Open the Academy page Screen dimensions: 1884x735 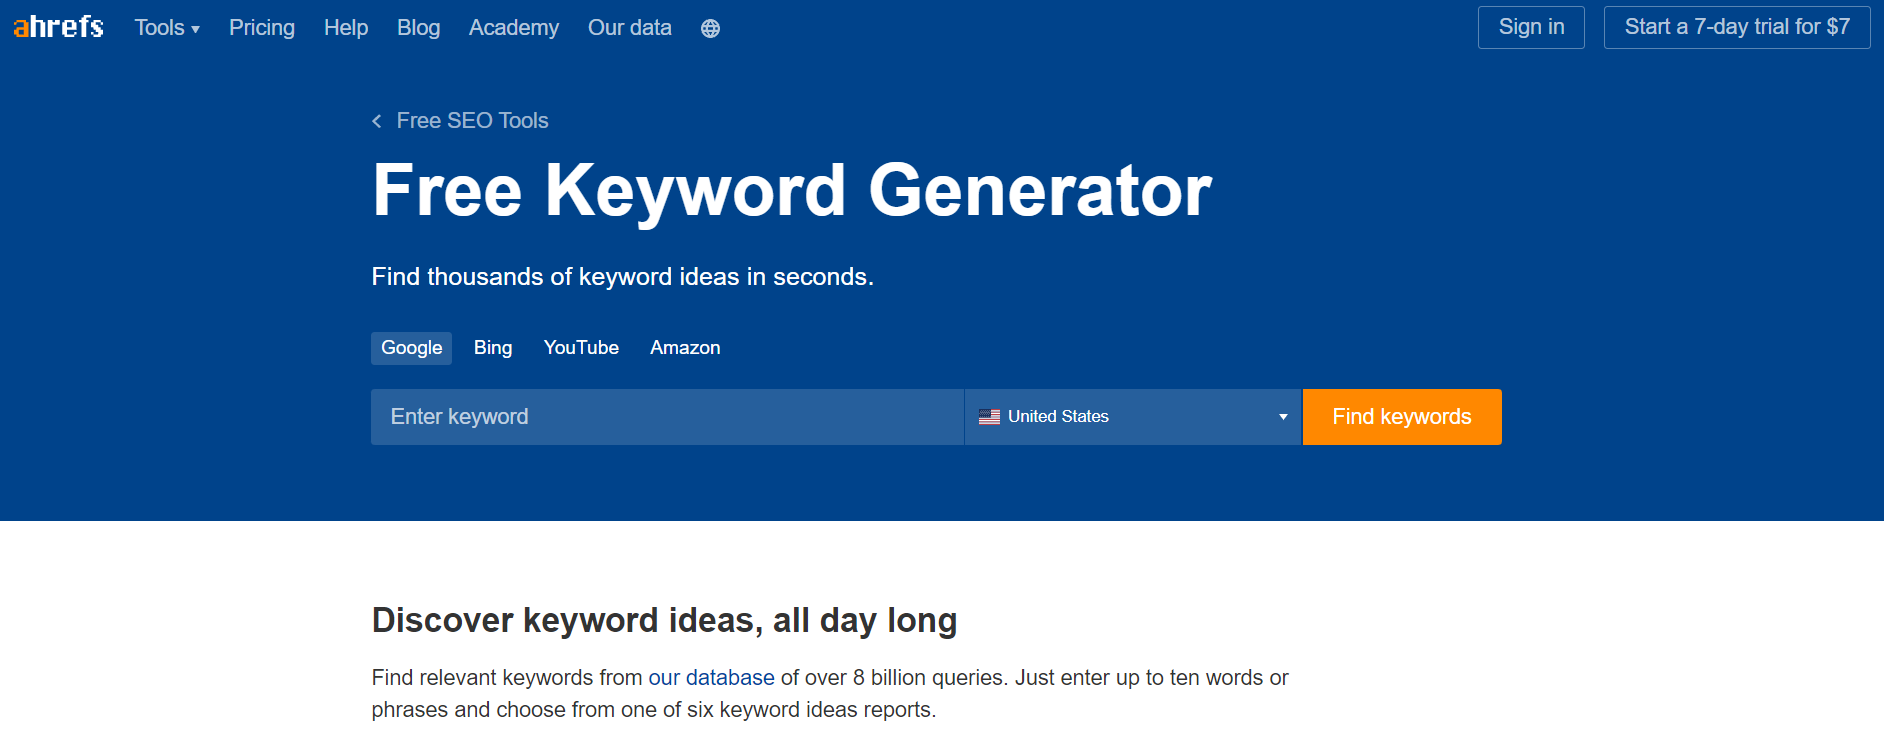coord(514,28)
